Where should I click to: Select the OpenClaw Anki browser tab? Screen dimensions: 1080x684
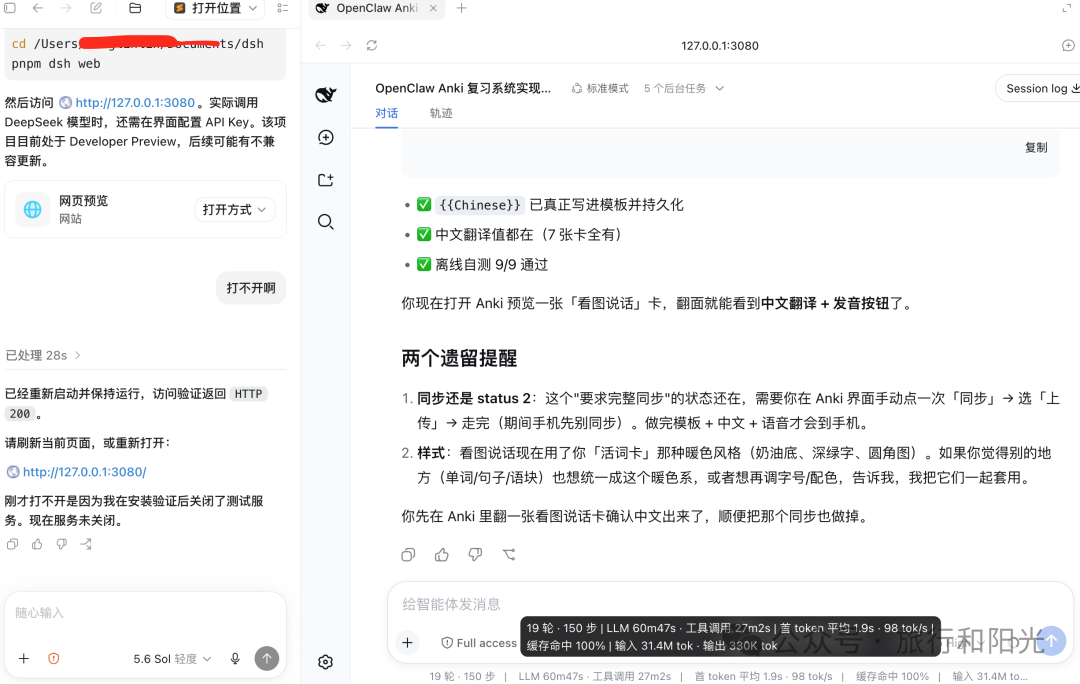click(x=377, y=8)
